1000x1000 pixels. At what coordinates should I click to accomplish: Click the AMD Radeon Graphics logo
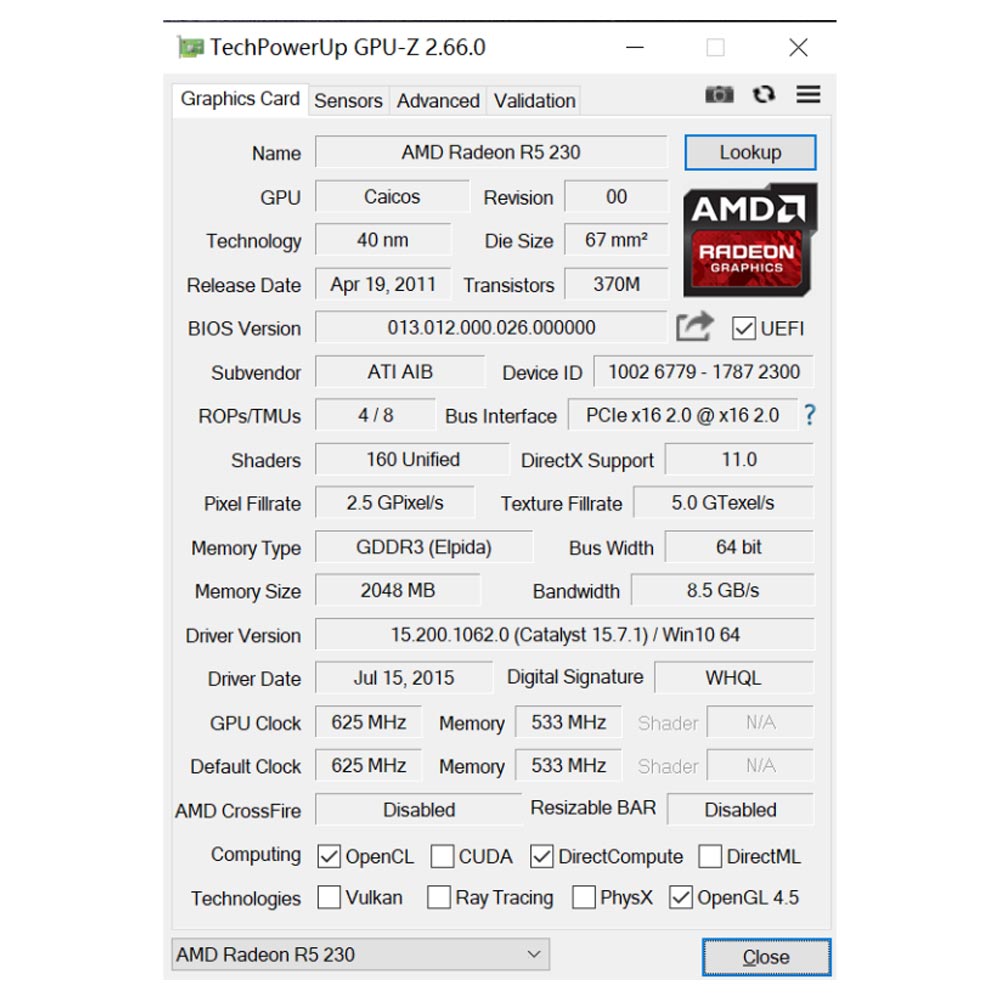click(x=750, y=240)
